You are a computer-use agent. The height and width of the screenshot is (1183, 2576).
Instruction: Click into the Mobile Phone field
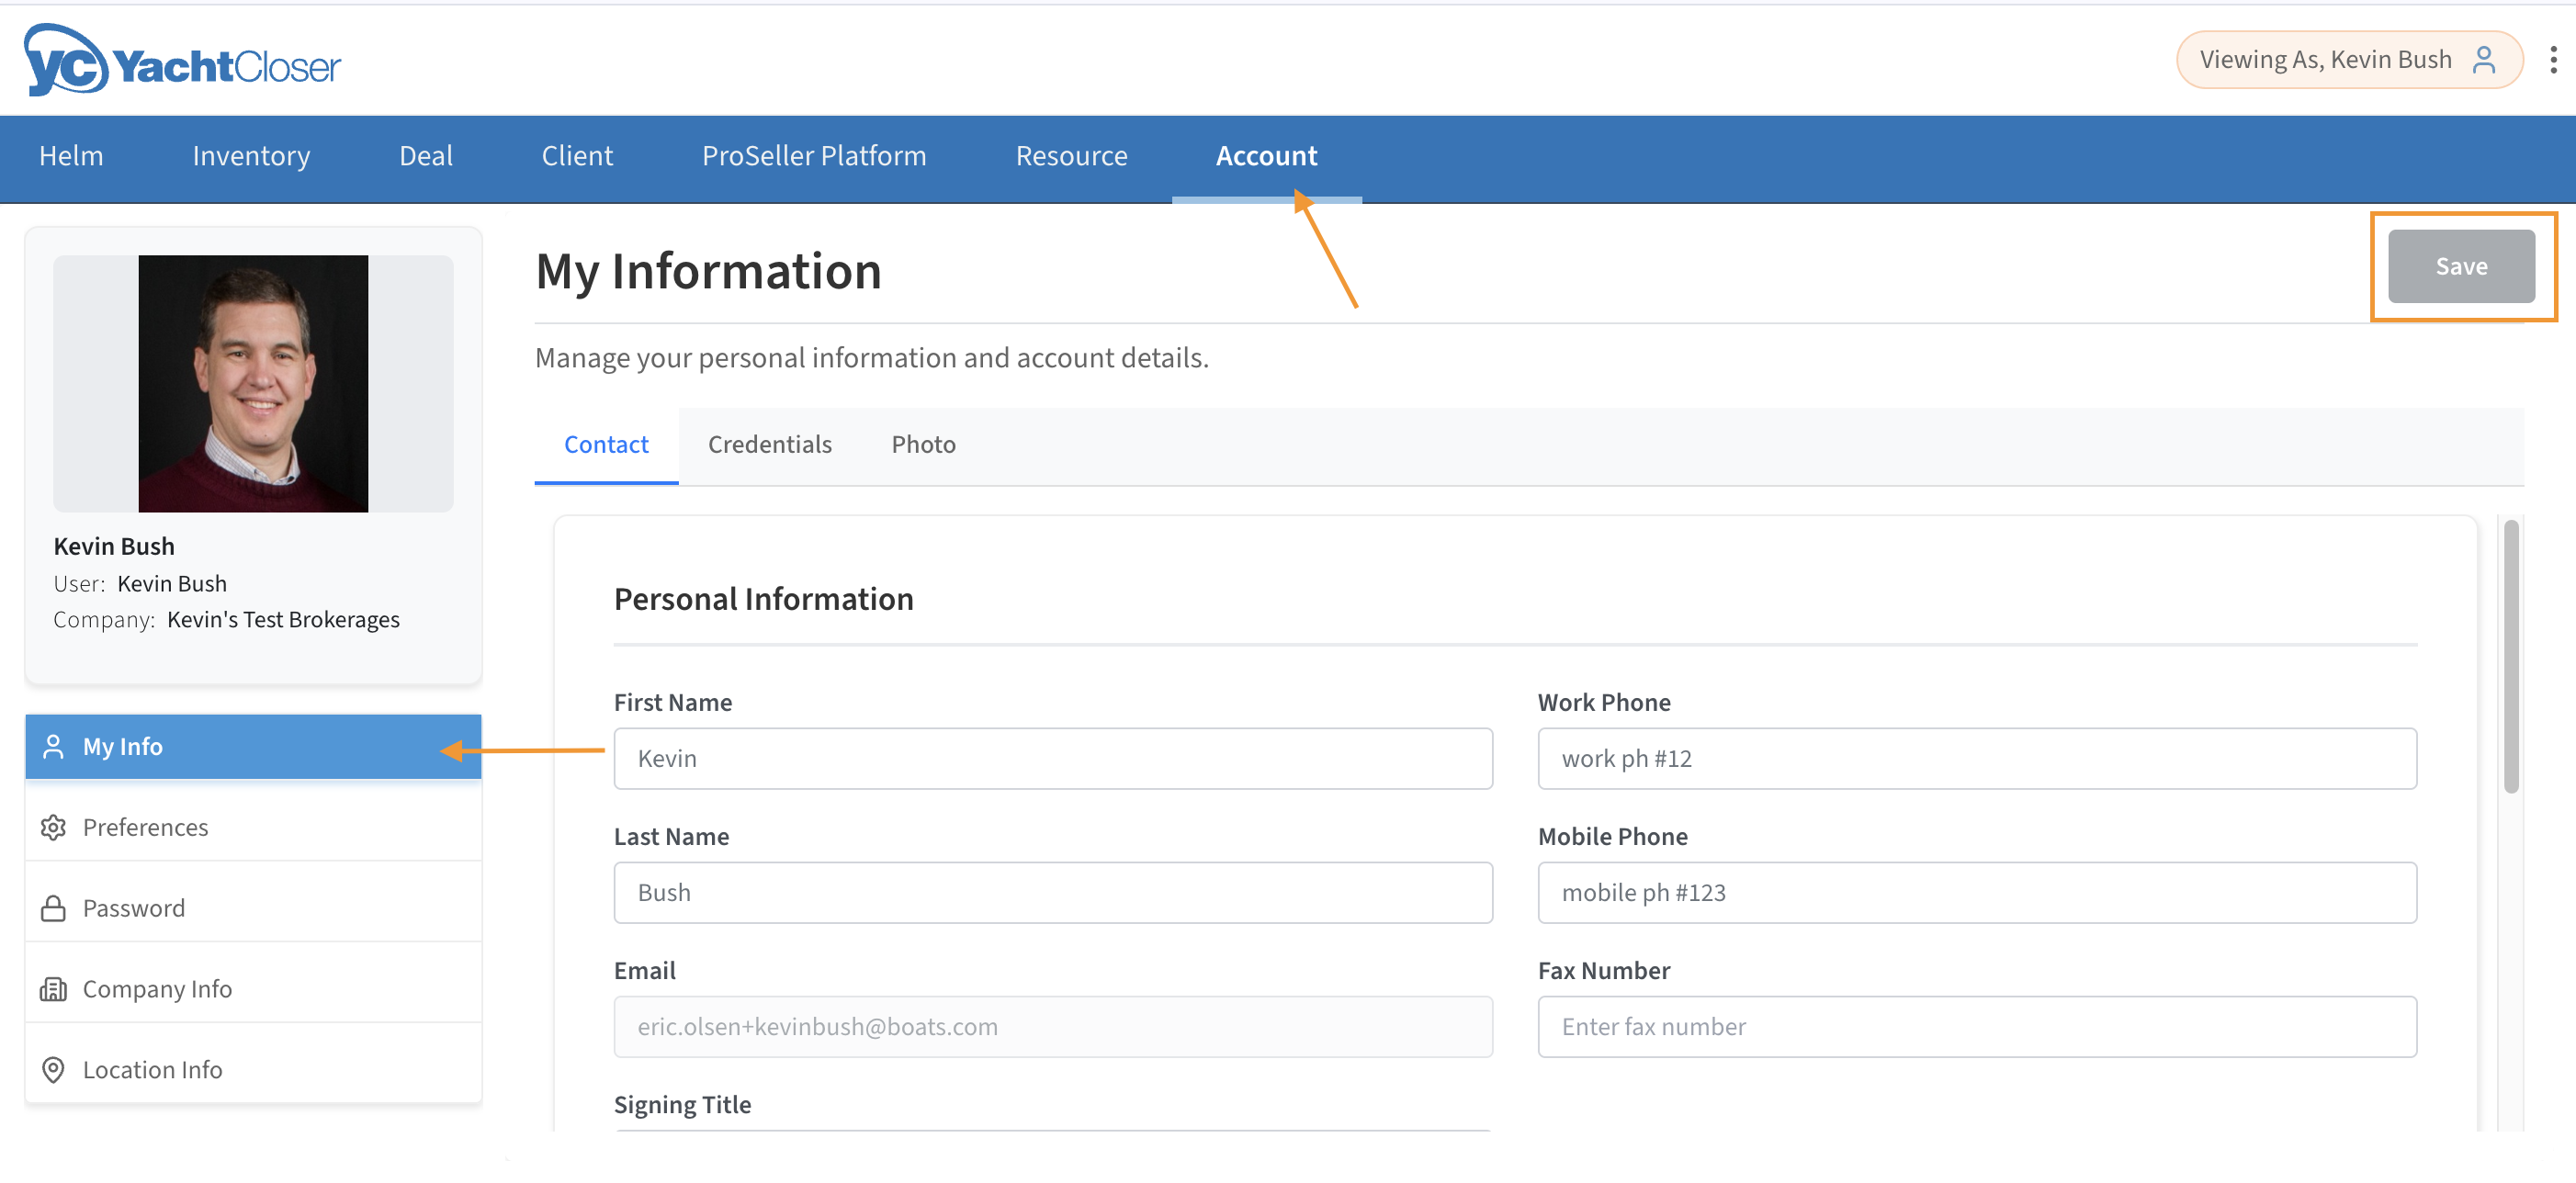click(x=1976, y=892)
